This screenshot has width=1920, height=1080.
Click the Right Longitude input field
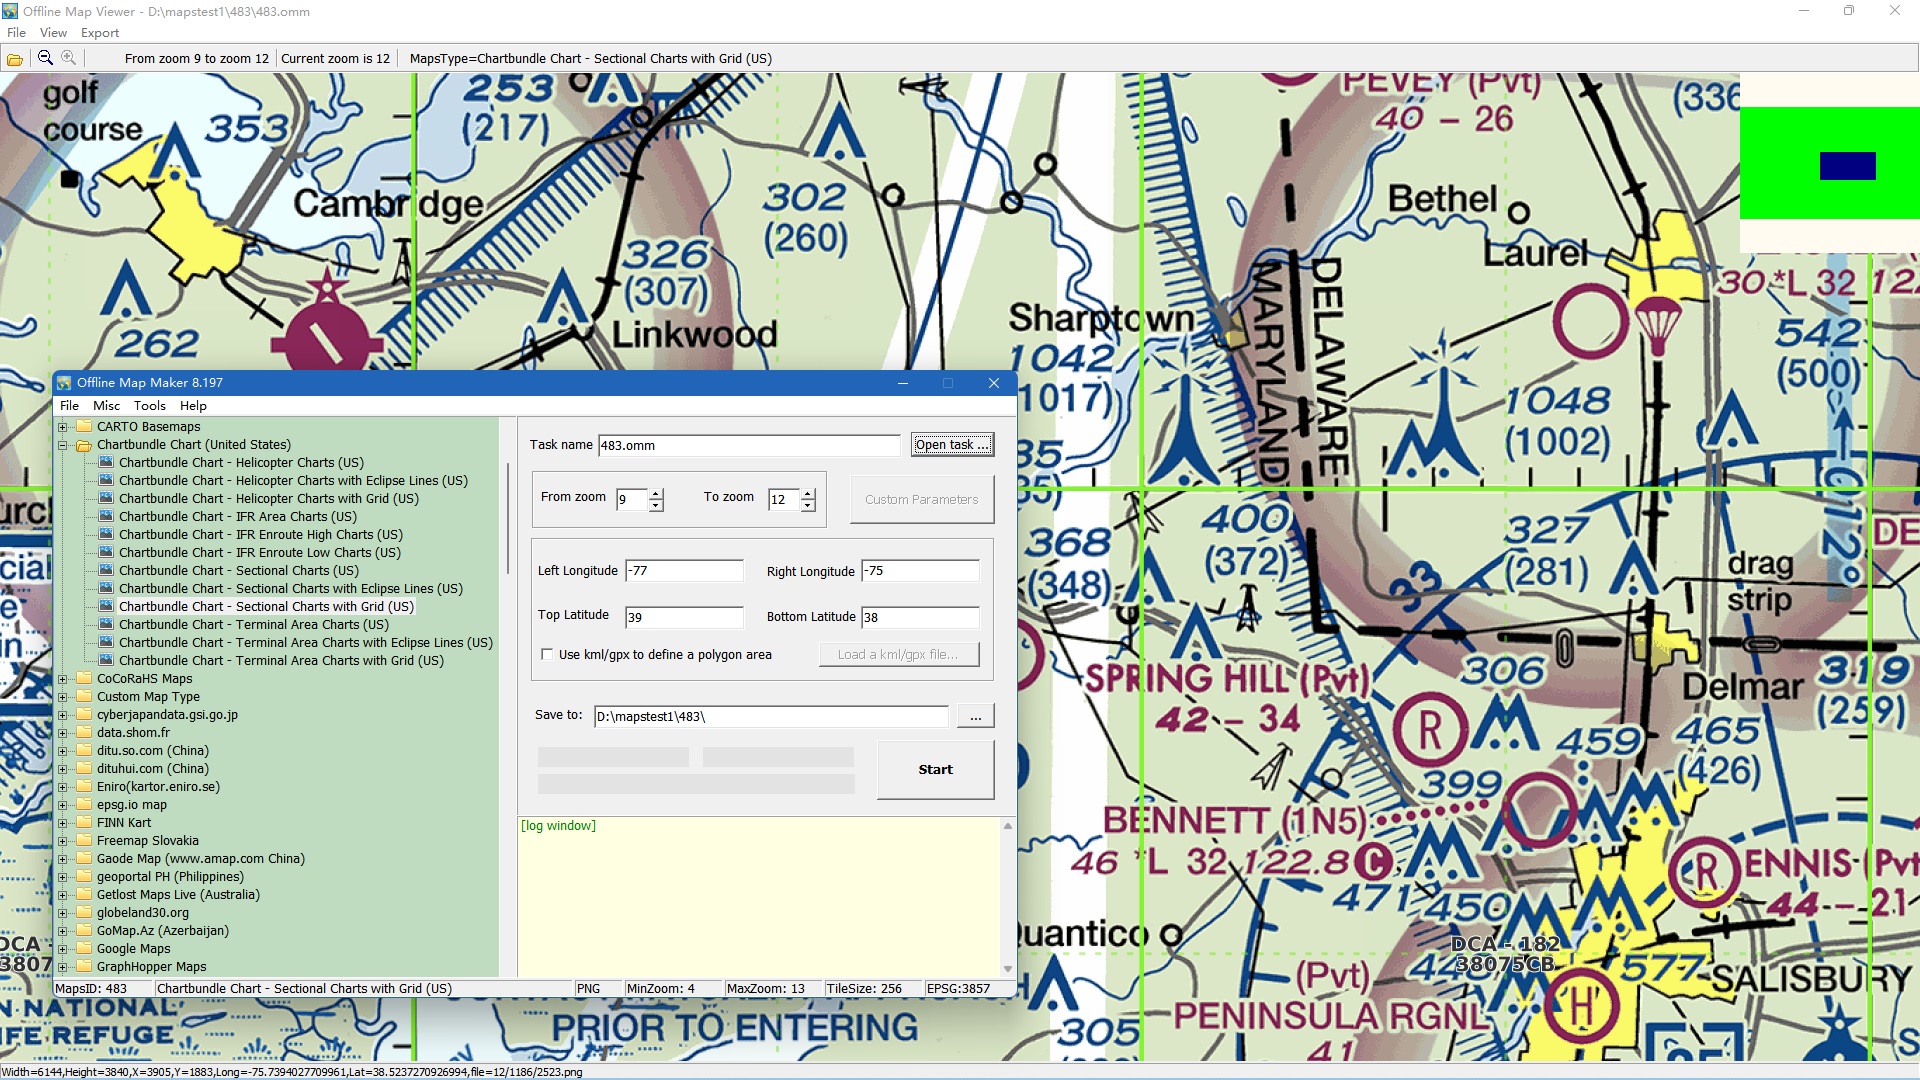coord(920,571)
